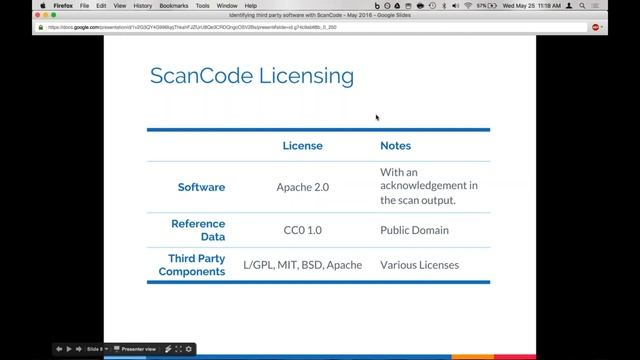Click the 'CC0 1.0' cell

tap(302, 230)
